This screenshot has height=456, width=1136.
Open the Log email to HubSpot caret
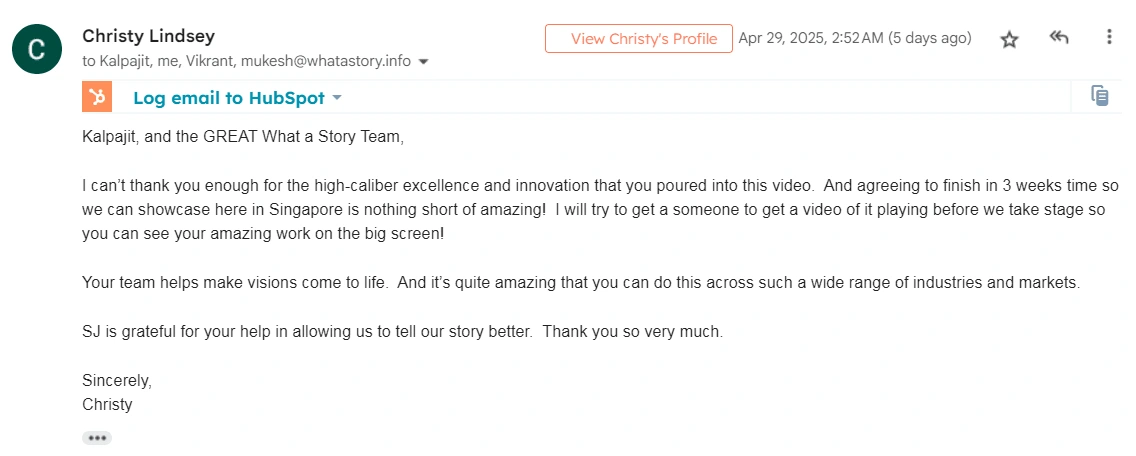coord(336,98)
